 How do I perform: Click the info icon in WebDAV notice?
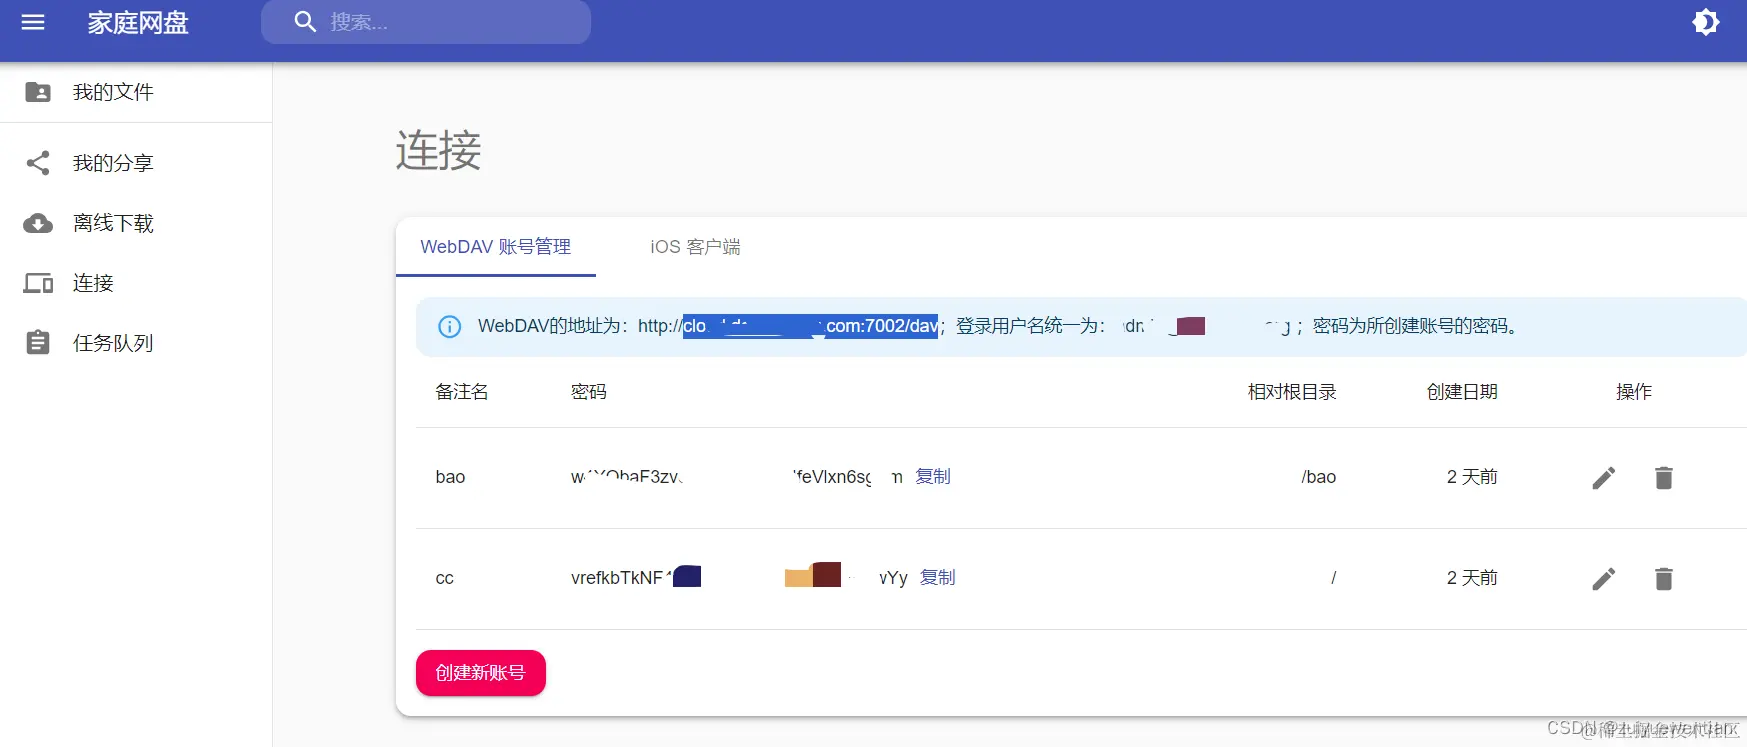point(450,326)
